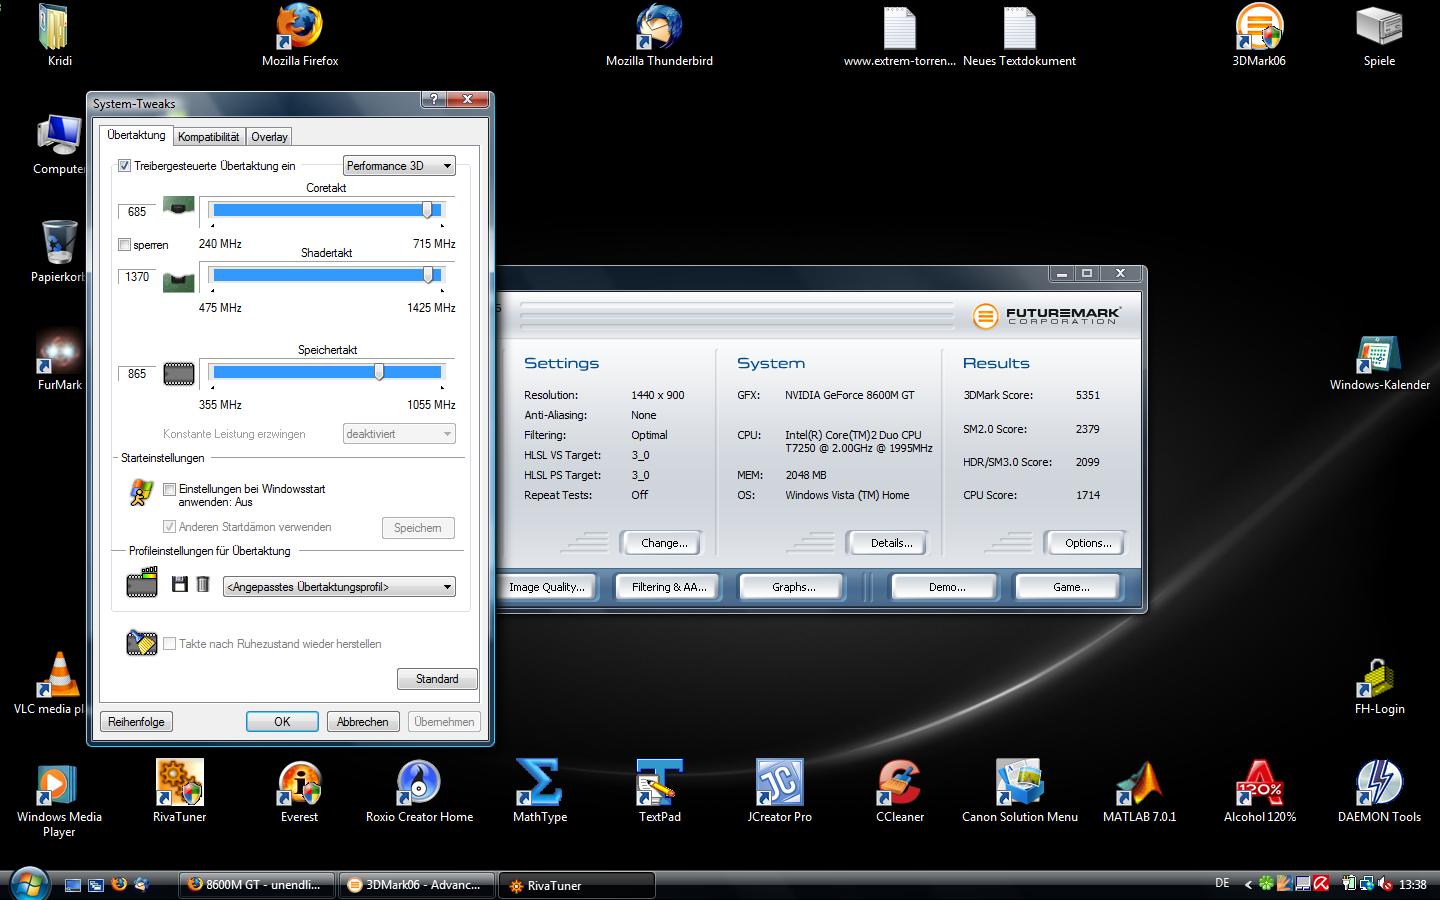Switch to 3DMark06 taskbar button
The width and height of the screenshot is (1440, 900).
pyautogui.click(x=415, y=885)
